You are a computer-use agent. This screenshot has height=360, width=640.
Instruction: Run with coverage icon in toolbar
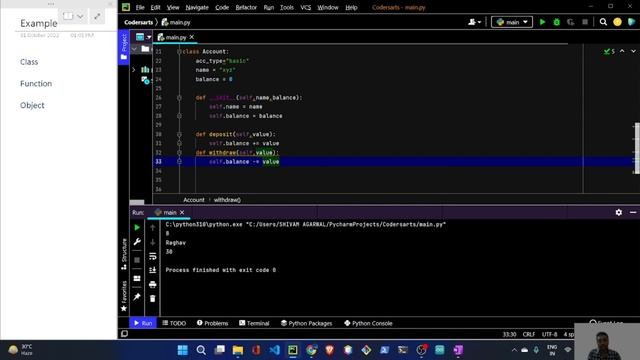point(571,22)
